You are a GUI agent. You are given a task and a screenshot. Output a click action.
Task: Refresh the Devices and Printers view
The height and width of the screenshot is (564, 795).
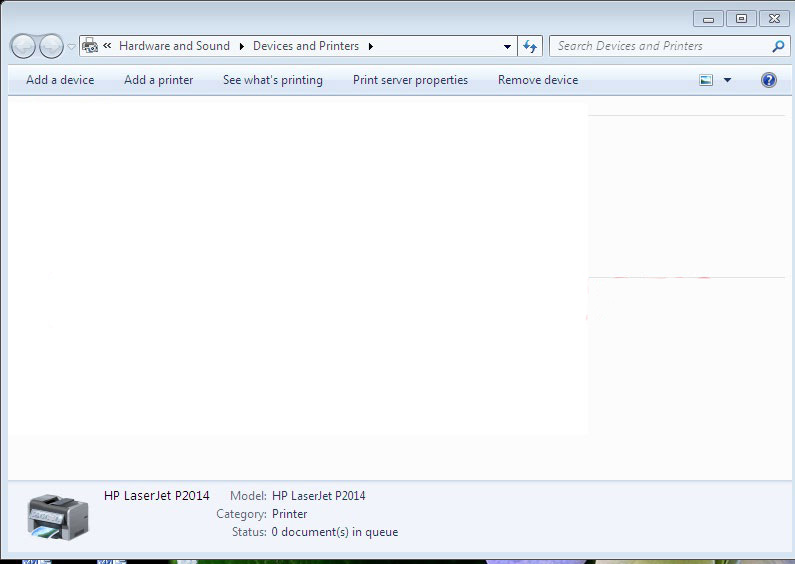(x=530, y=46)
